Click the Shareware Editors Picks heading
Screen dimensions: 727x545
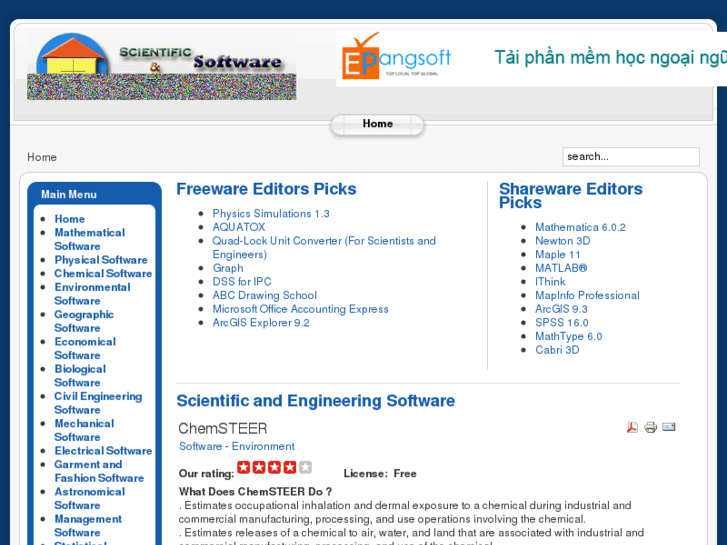point(570,196)
